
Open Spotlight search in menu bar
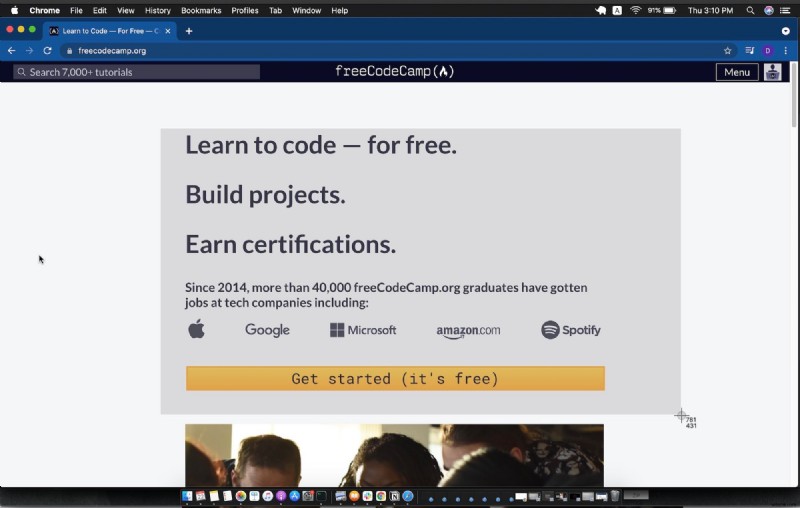750,10
